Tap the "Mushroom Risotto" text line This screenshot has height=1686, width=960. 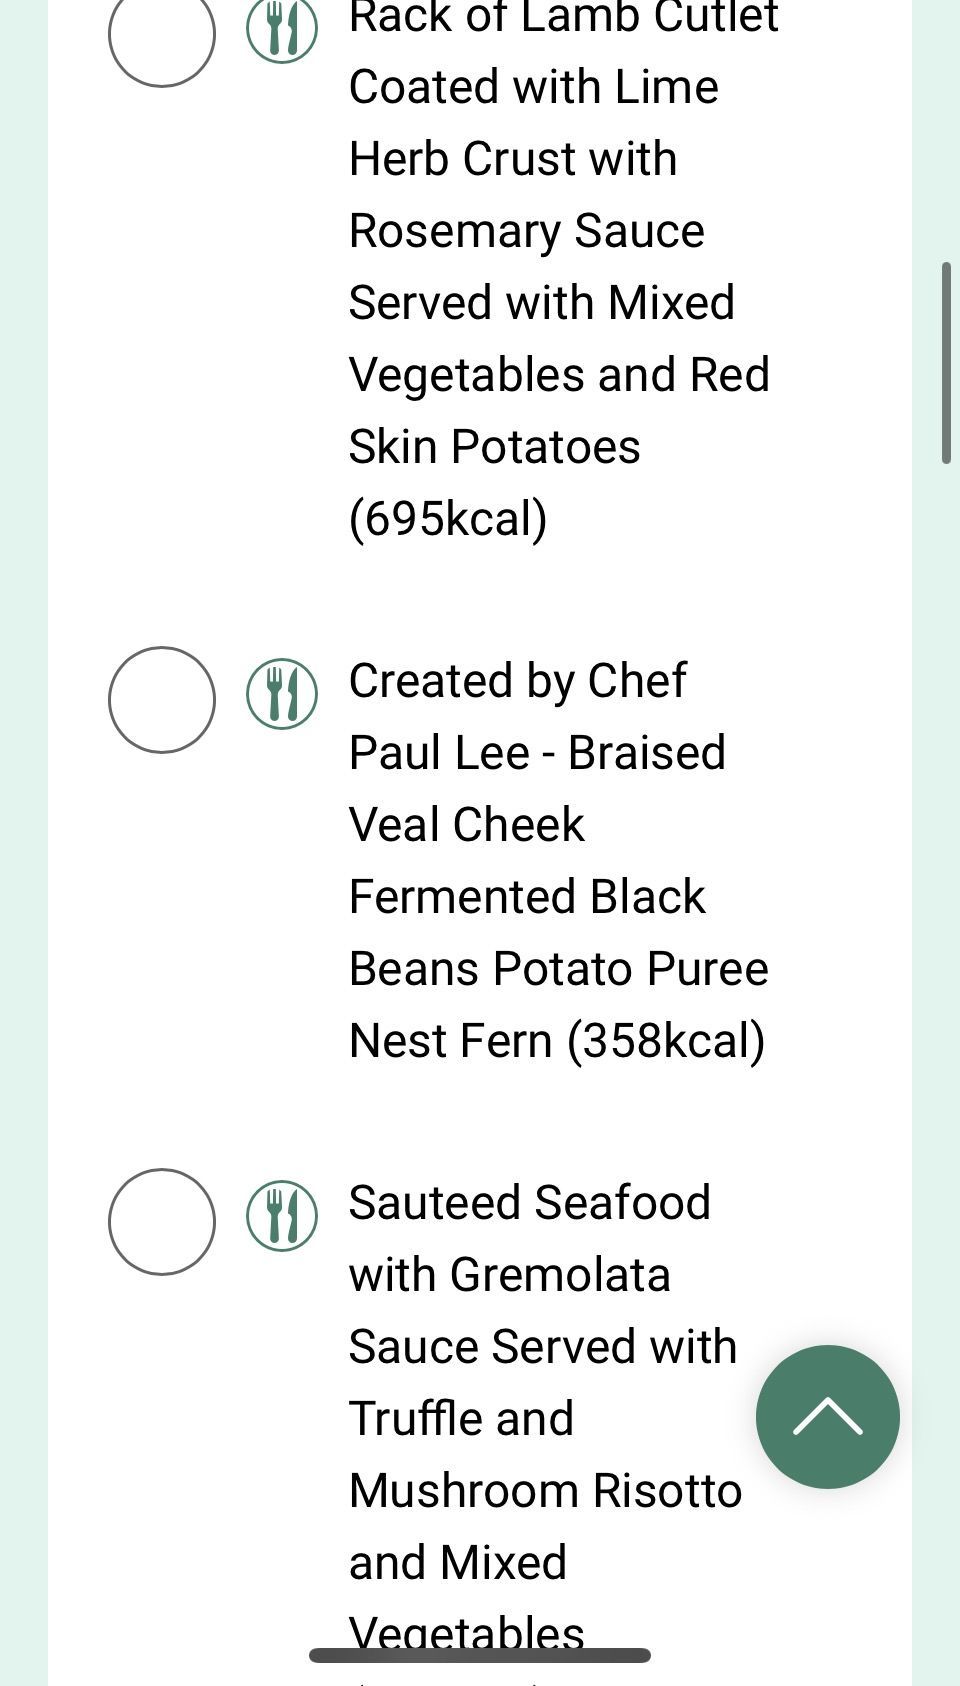tap(546, 1491)
